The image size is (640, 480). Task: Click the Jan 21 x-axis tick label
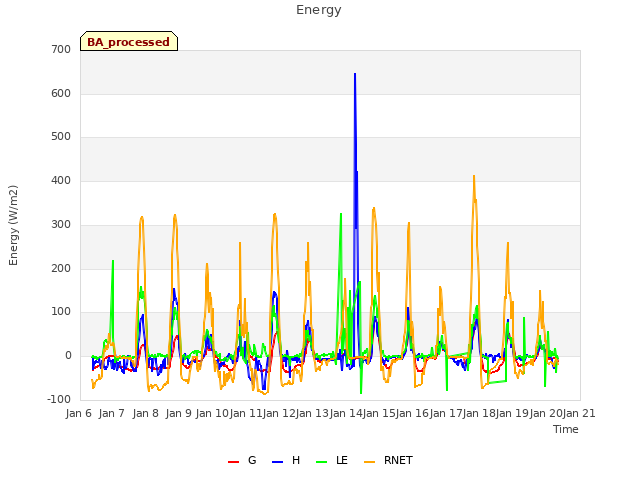579,413
